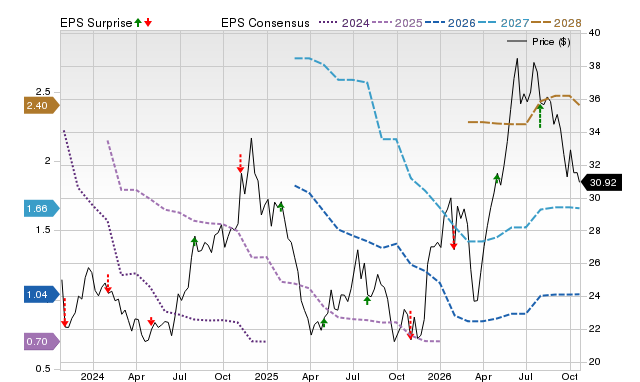Click the red surprise arrow after January 2026

(x=453, y=237)
